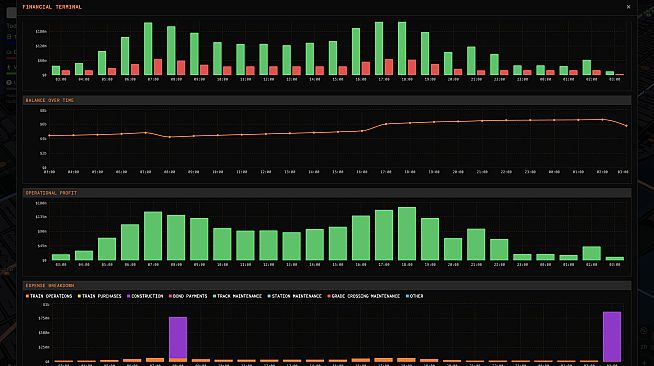
Task: Toggle Station Maintenance series in legend
Action: click(x=294, y=296)
